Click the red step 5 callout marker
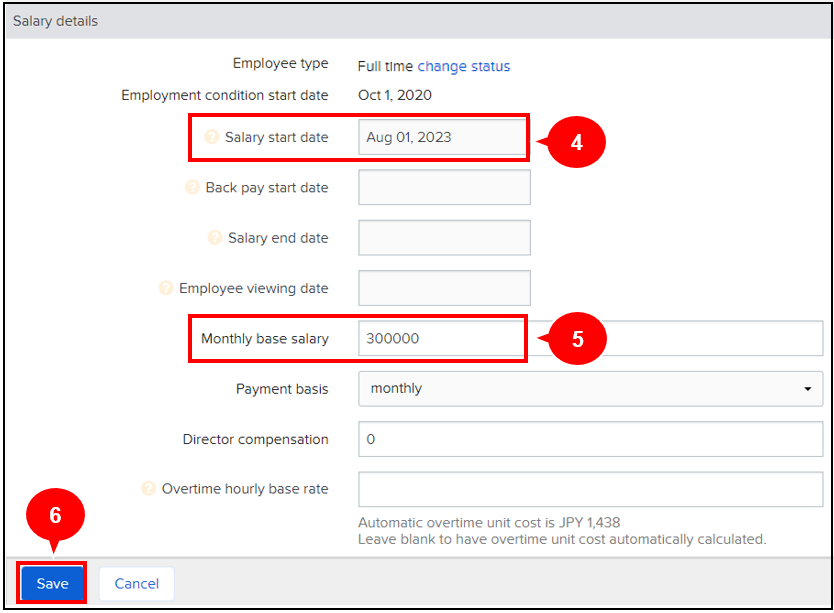 pyautogui.click(x=577, y=339)
